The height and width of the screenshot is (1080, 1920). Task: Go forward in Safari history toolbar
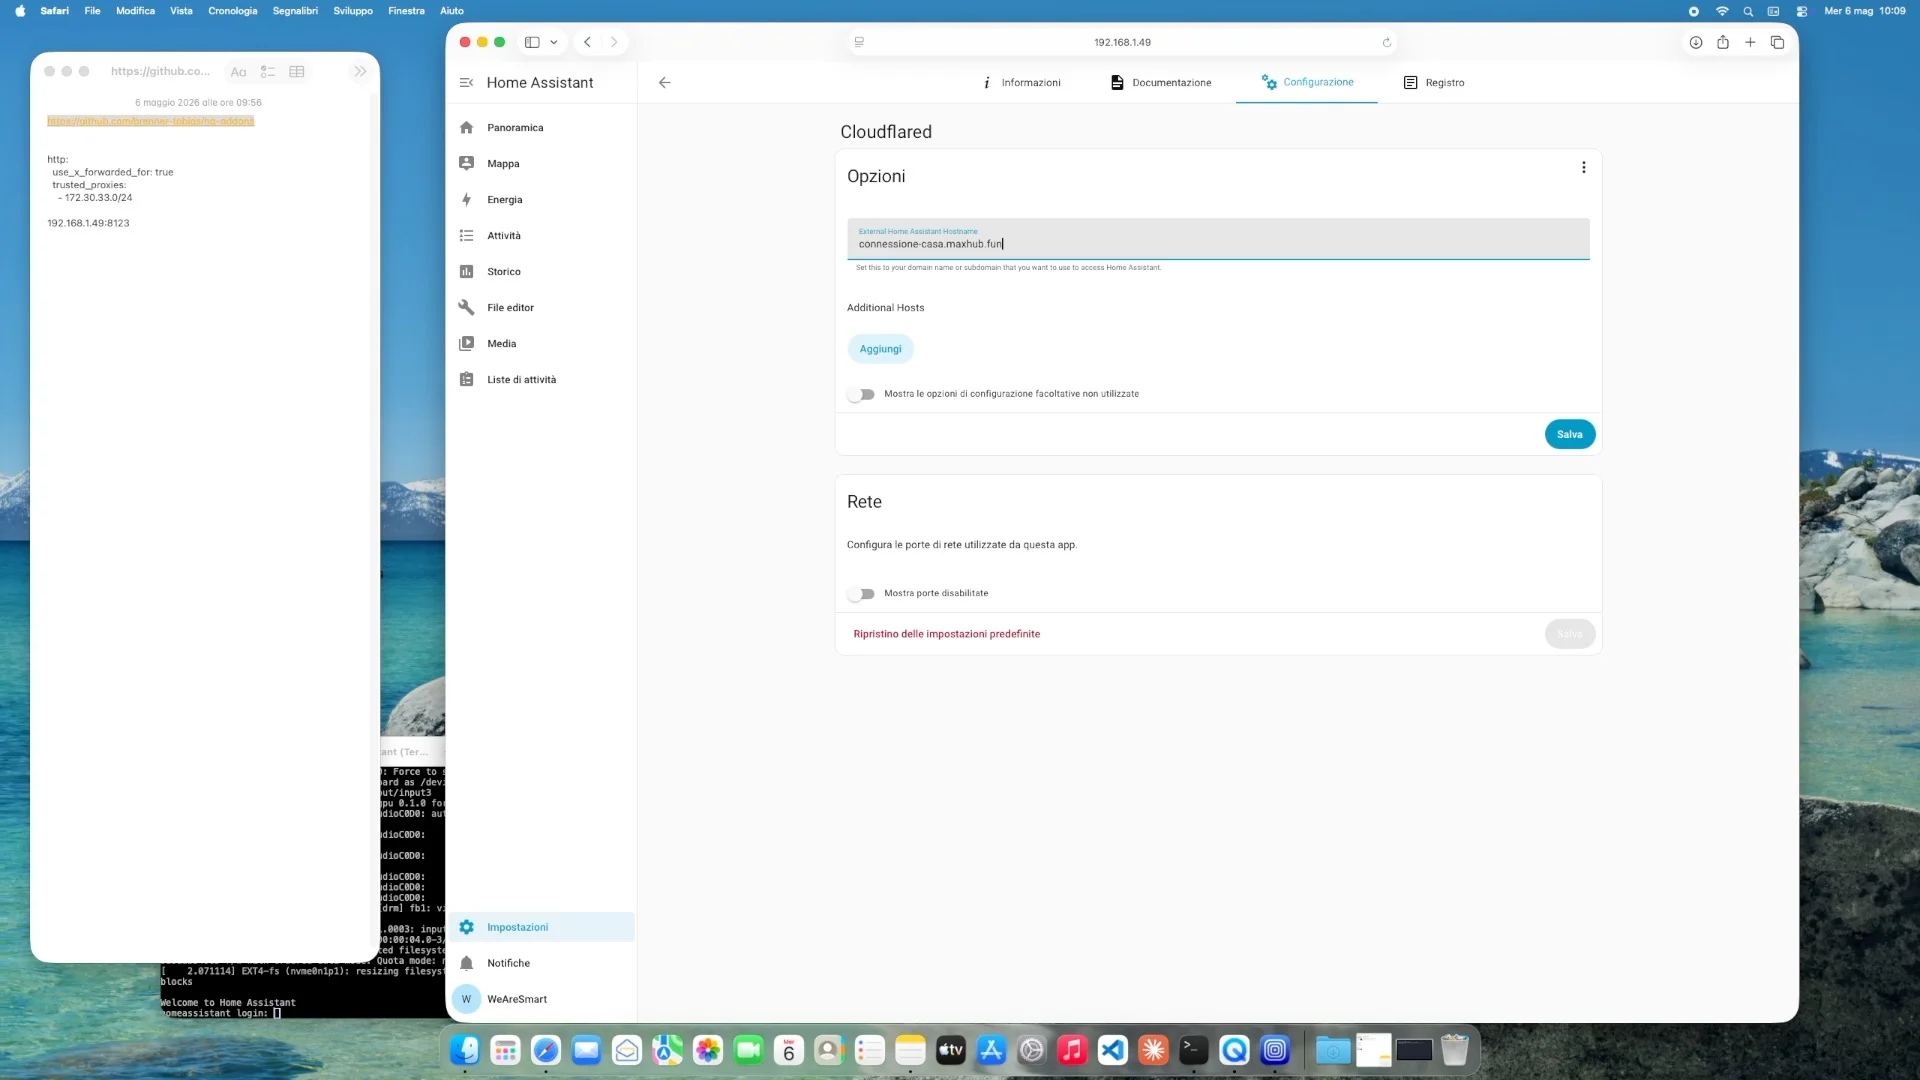[614, 42]
